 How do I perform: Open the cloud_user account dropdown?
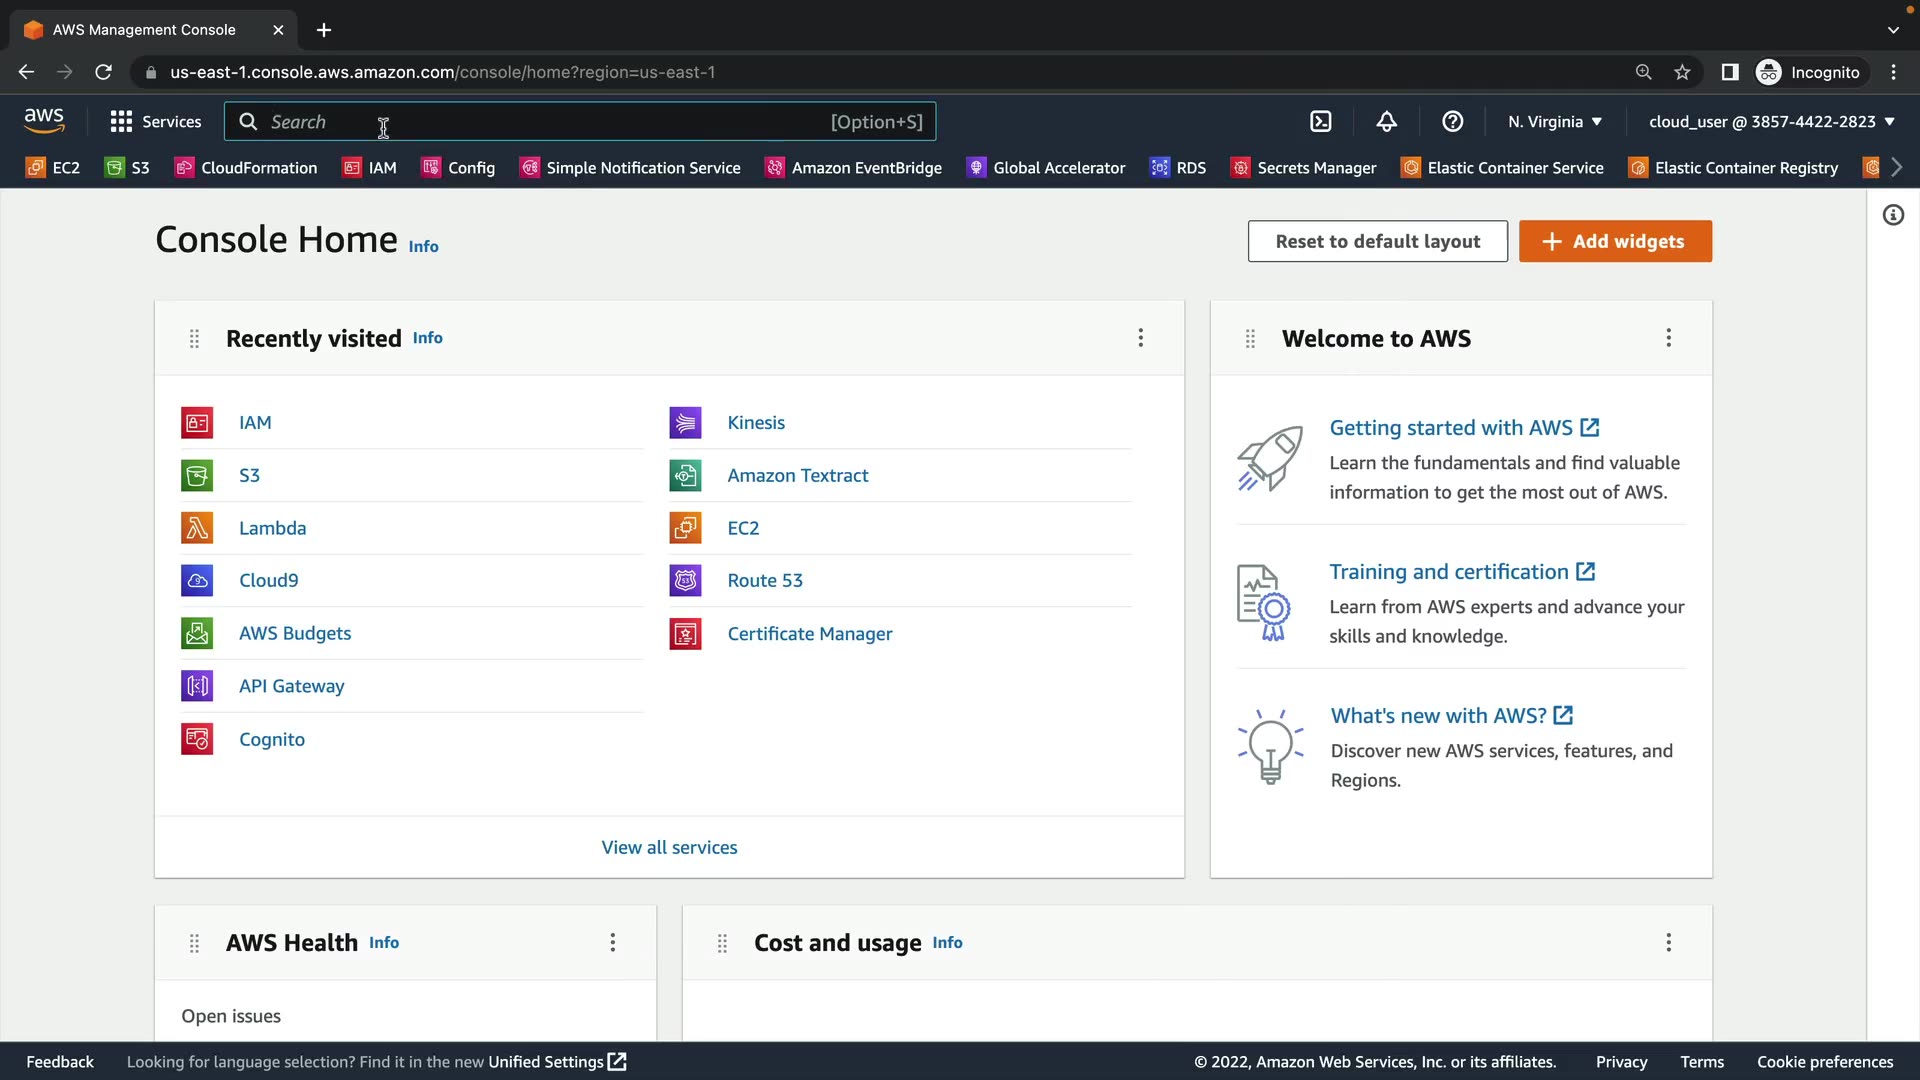pyautogui.click(x=1771, y=122)
